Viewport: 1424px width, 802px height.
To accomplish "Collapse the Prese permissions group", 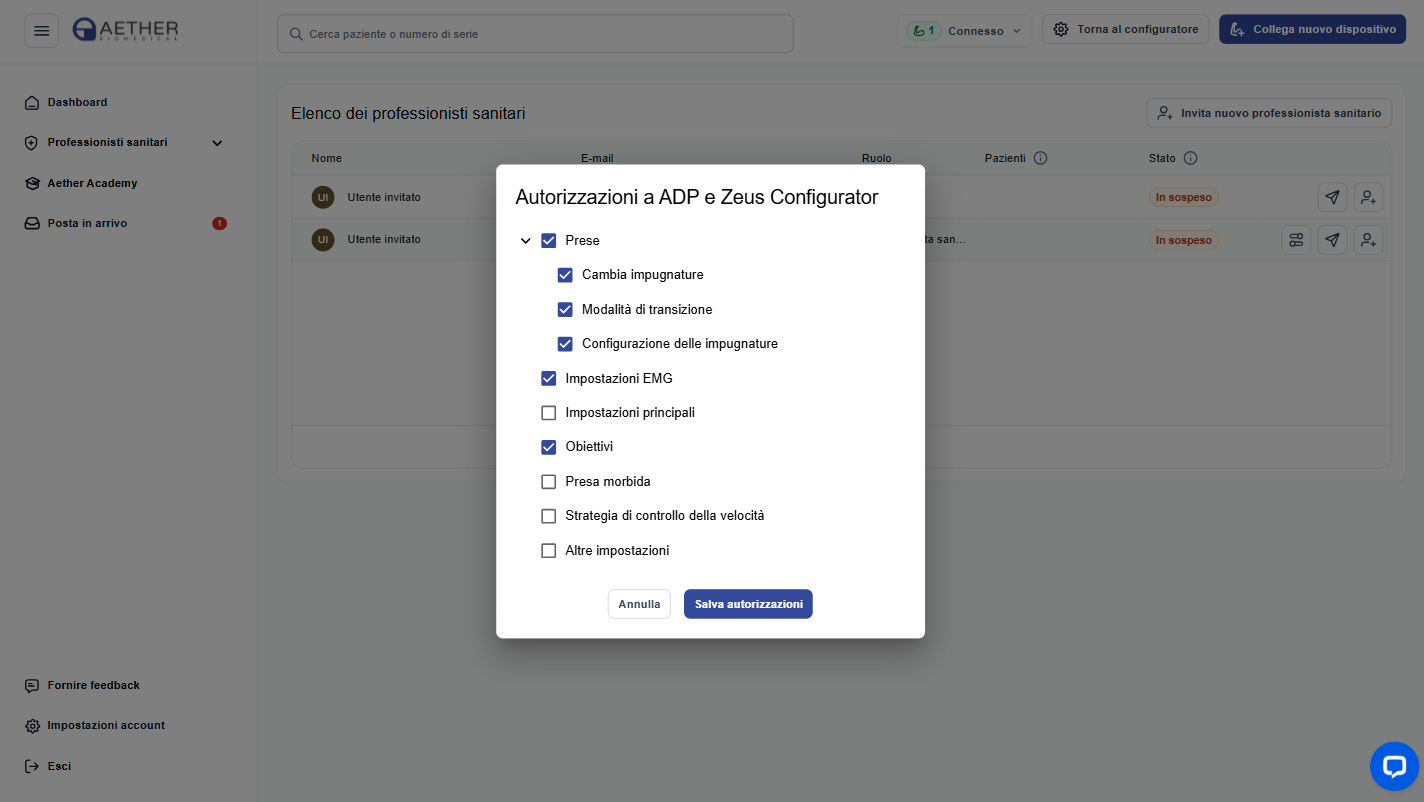I will coord(525,241).
